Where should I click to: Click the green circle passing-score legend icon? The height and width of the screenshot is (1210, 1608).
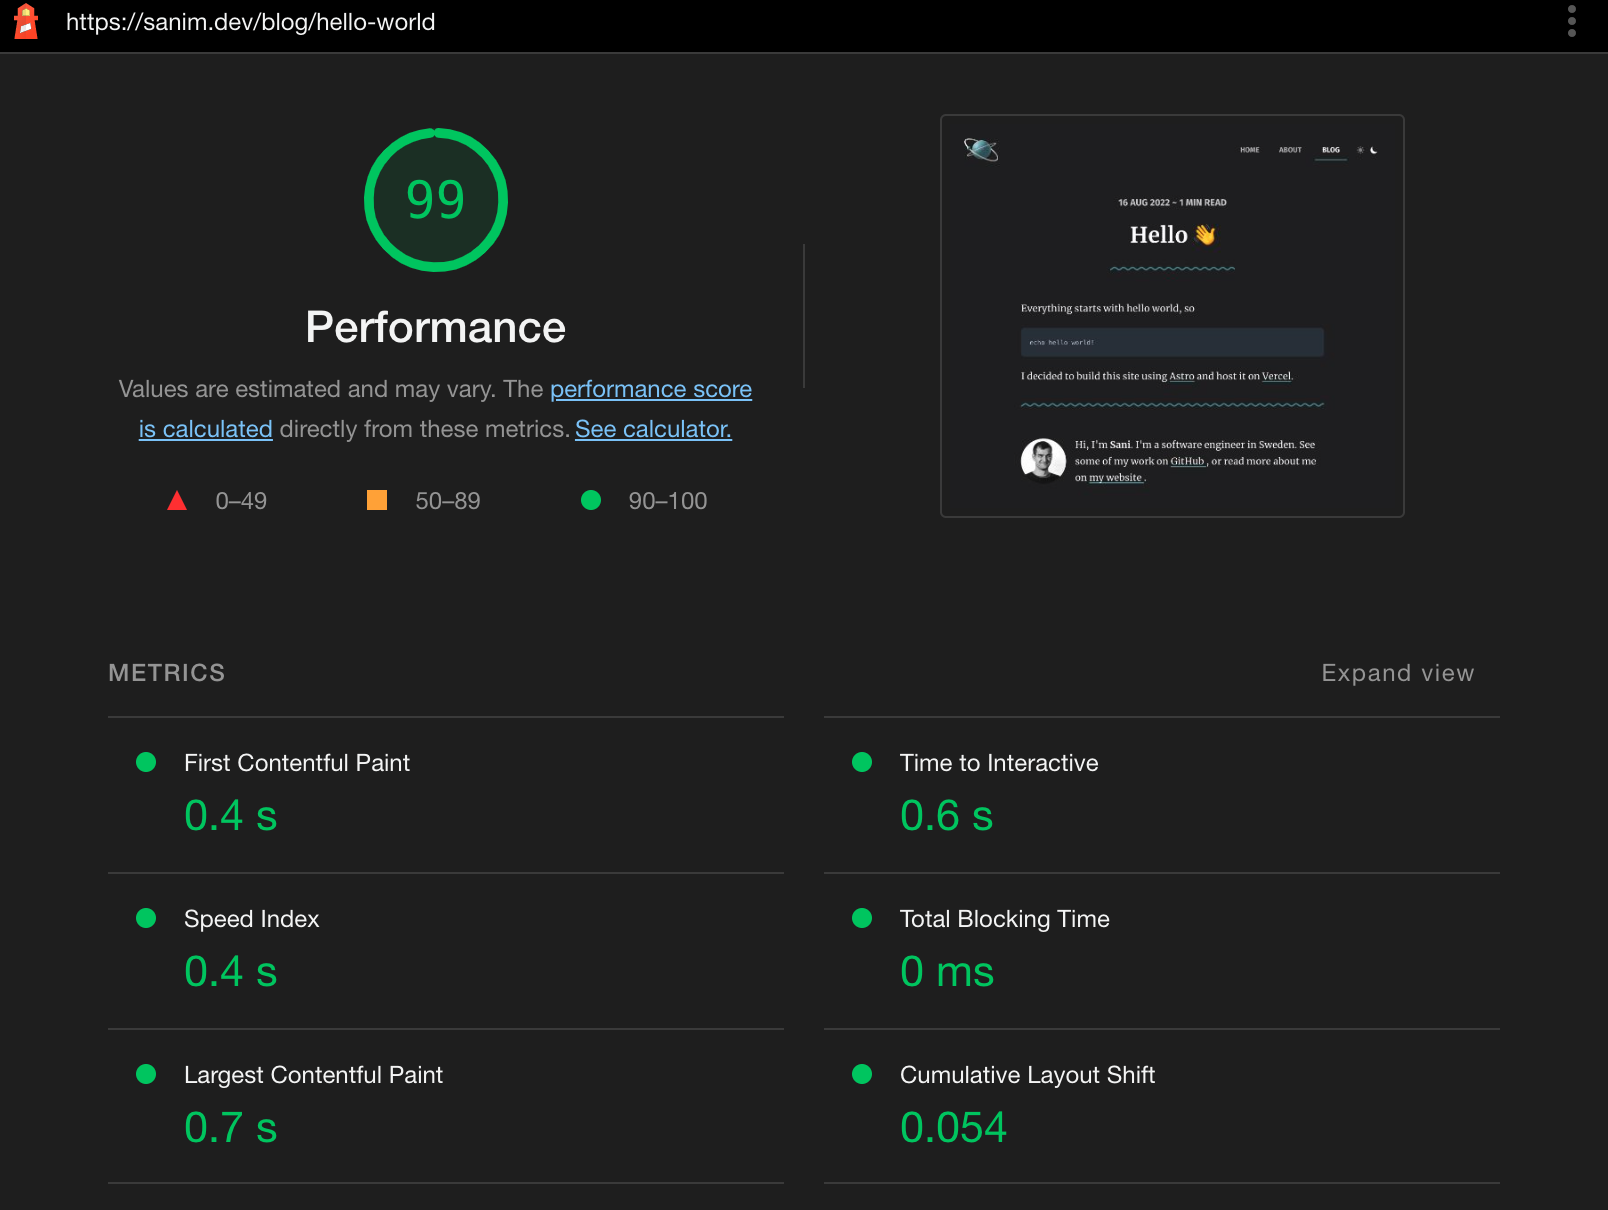tap(591, 500)
